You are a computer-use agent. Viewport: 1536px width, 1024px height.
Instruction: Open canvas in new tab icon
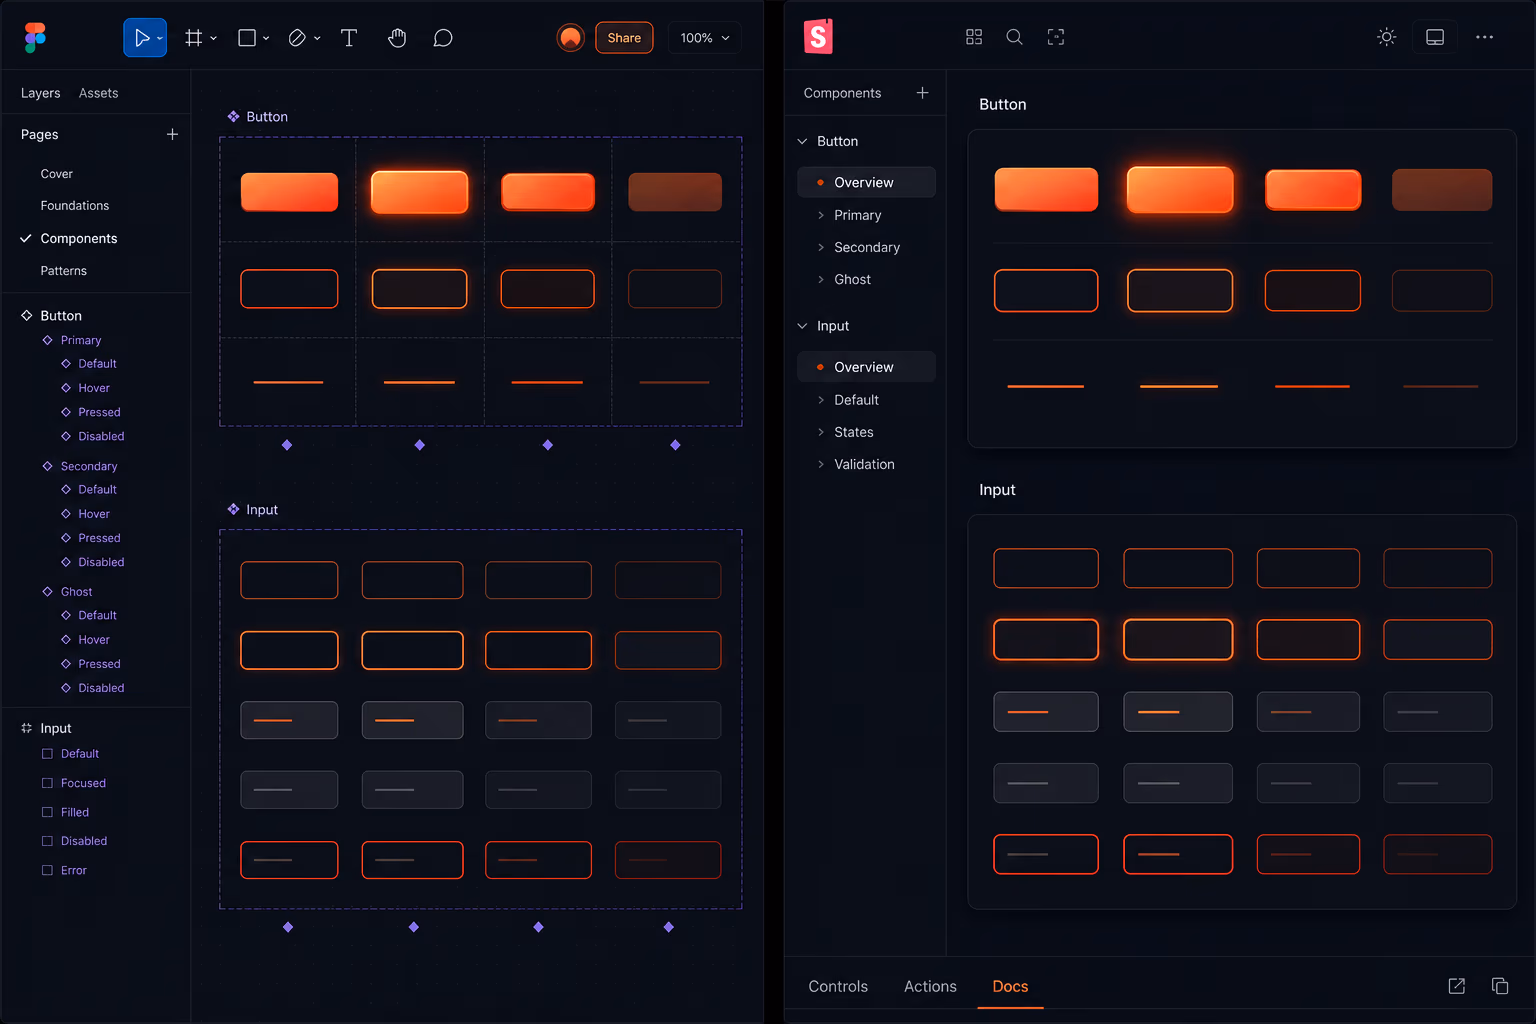(1457, 986)
